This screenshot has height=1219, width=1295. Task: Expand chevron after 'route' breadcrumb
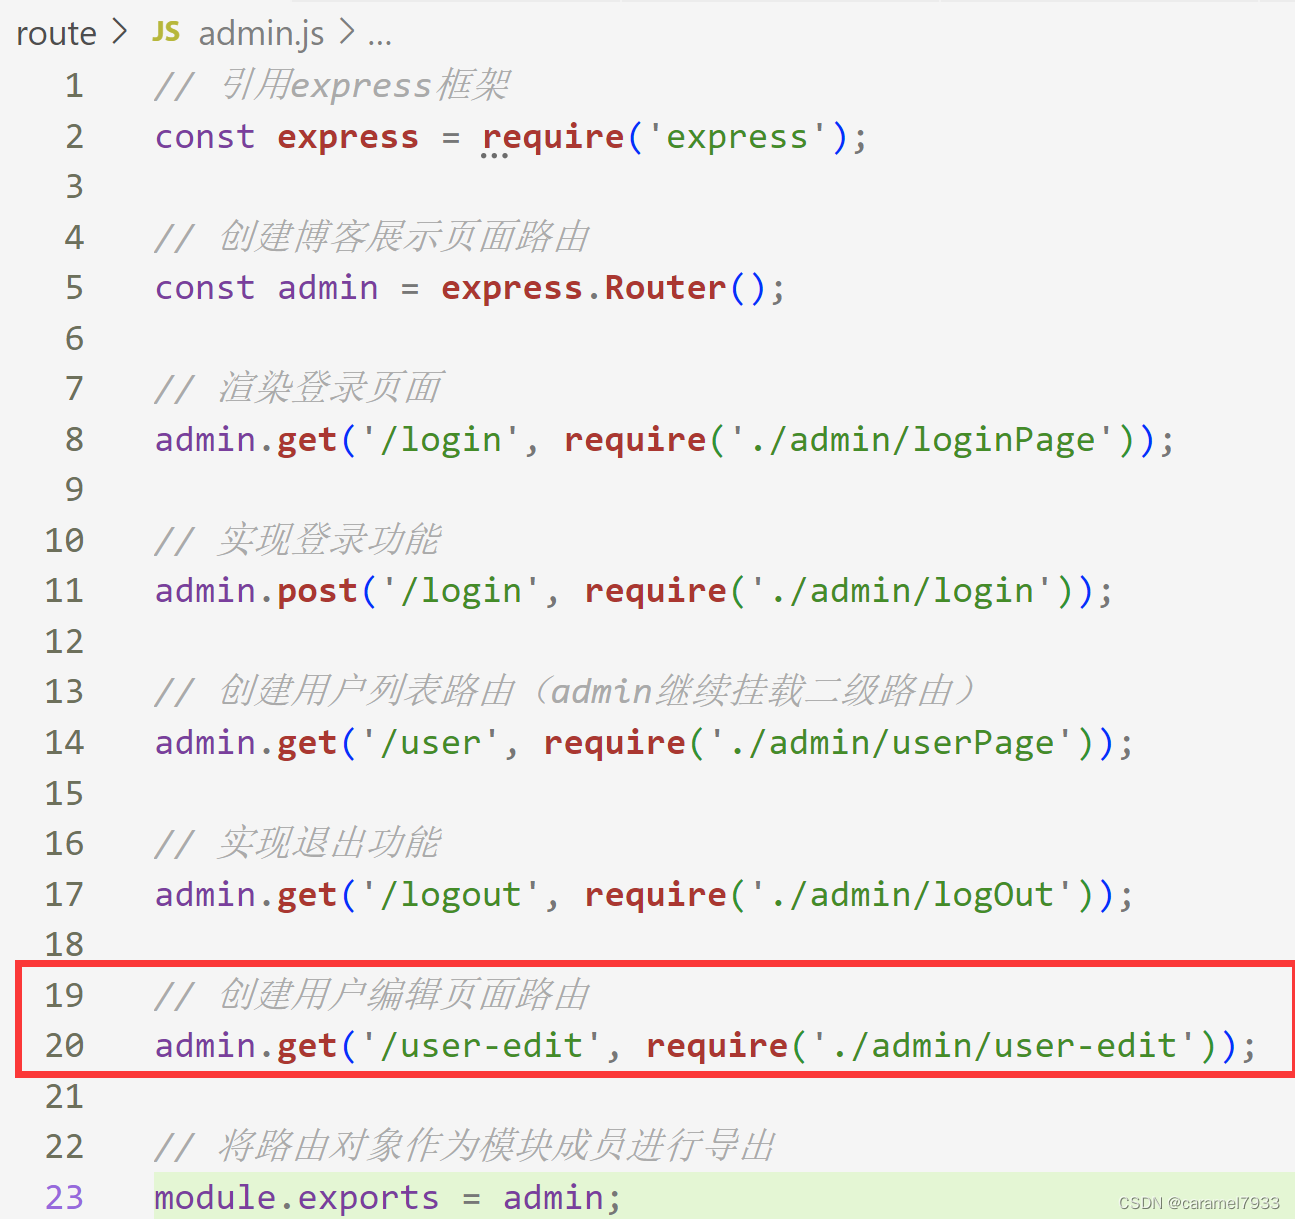click(x=120, y=33)
